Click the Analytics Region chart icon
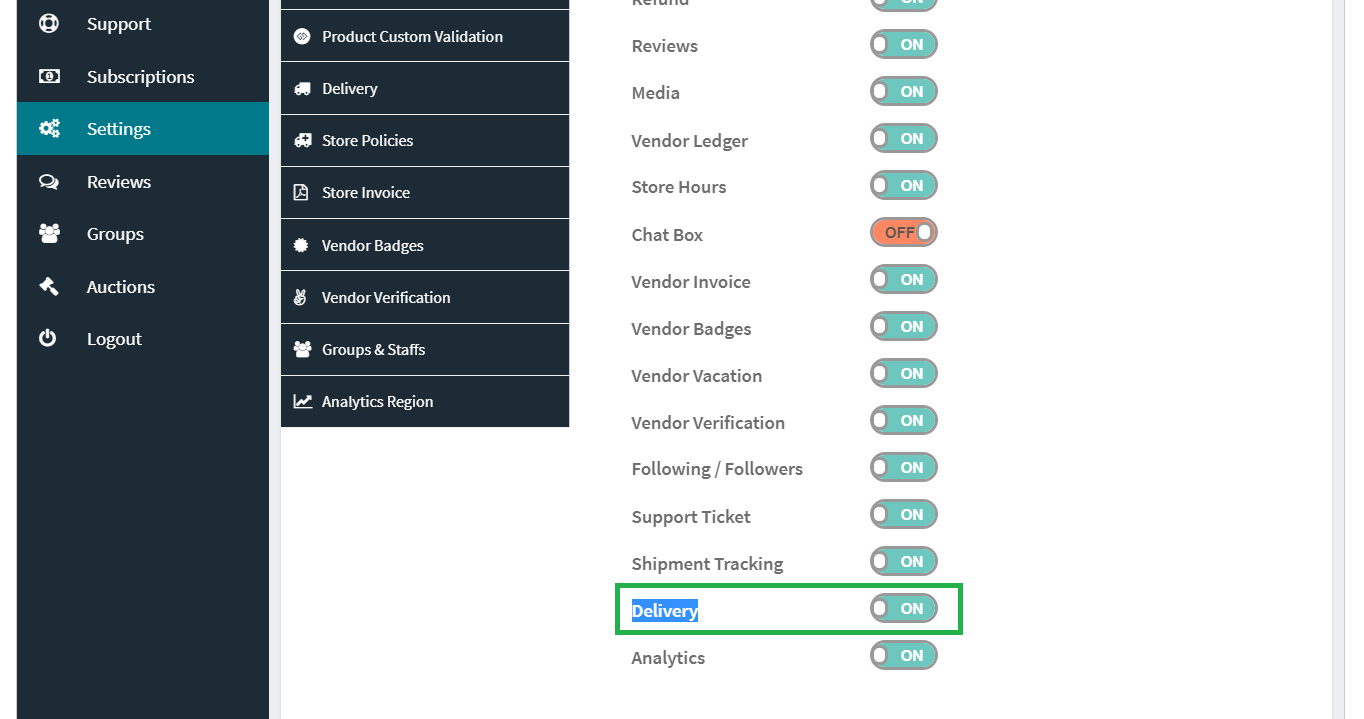This screenshot has height=719, width=1364. pos(302,401)
